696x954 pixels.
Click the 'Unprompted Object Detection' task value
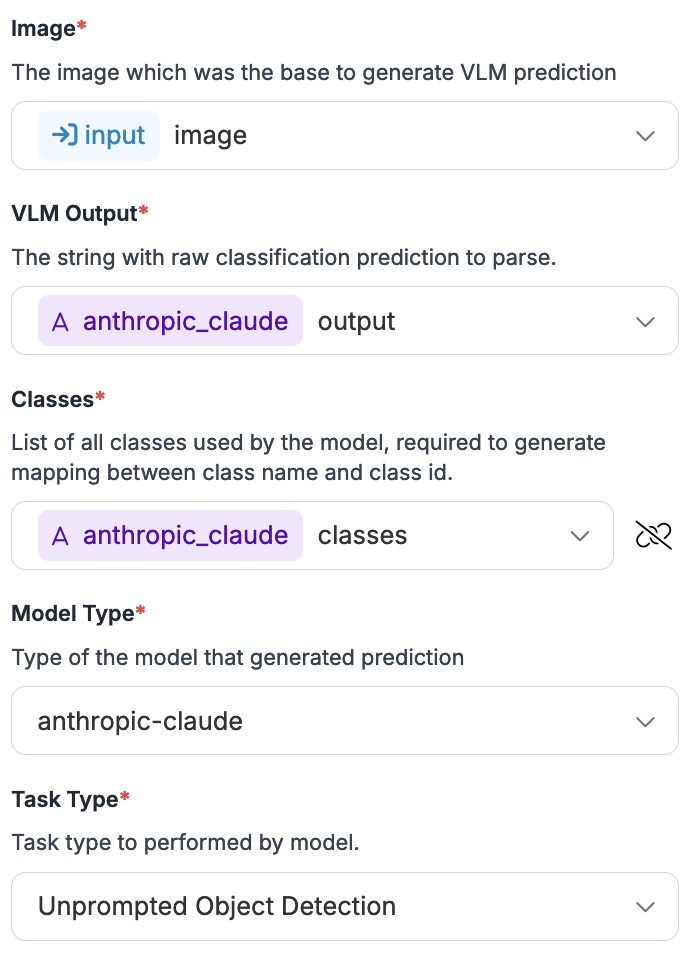point(216,907)
